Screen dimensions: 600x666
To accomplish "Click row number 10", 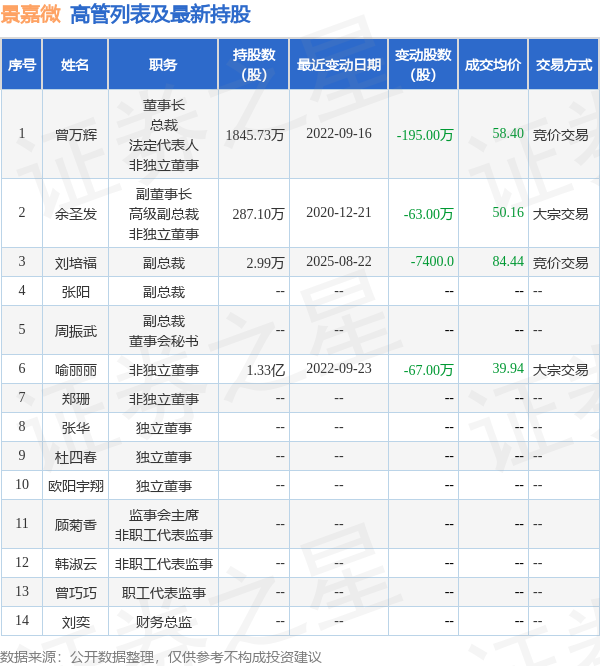I will (x=22, y=484).
